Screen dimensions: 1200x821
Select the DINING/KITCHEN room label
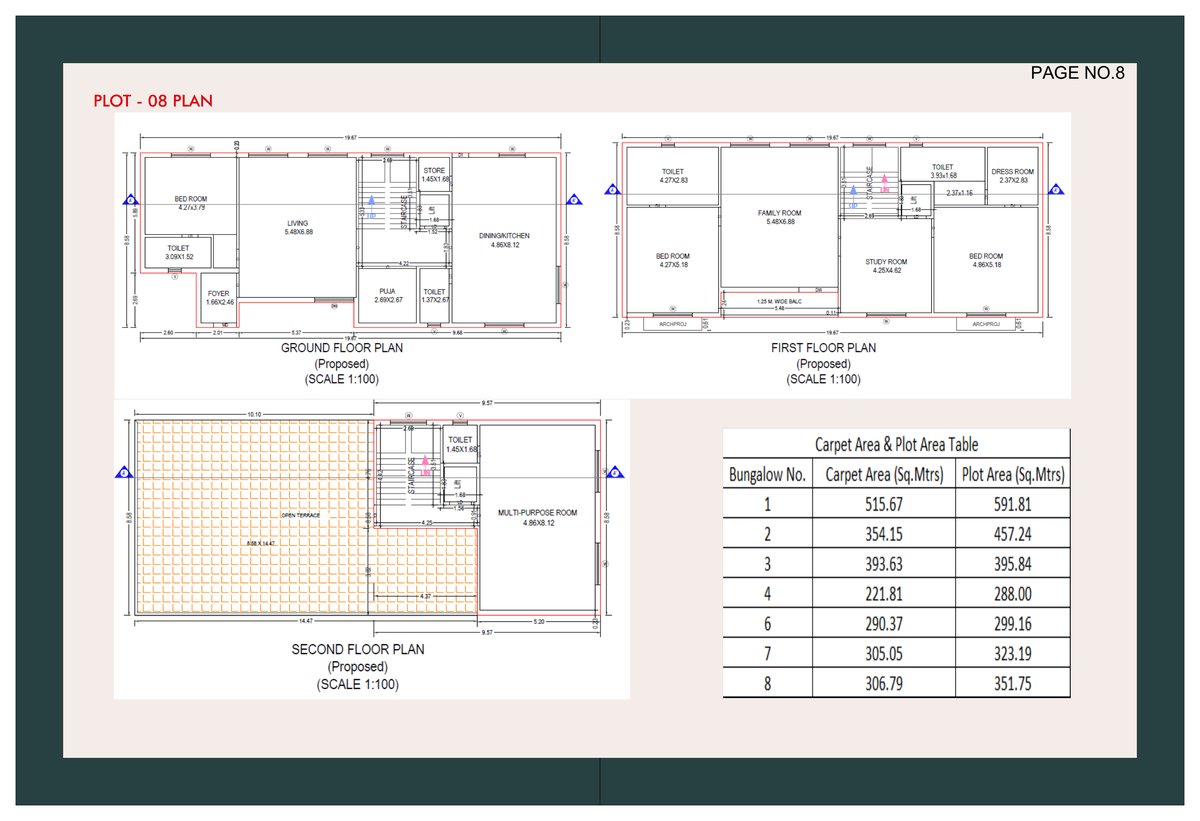click(504, 240)
